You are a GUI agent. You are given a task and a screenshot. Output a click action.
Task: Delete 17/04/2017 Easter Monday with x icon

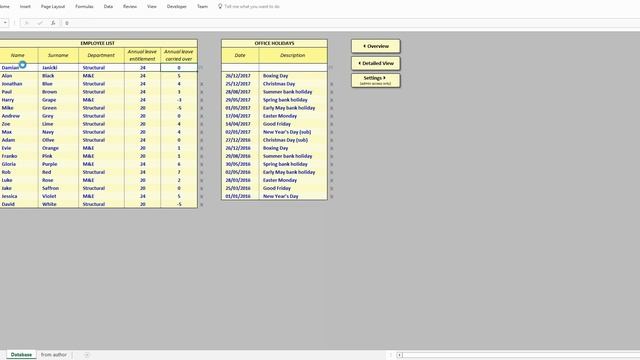pyautogui.click(x=331, y=116)
